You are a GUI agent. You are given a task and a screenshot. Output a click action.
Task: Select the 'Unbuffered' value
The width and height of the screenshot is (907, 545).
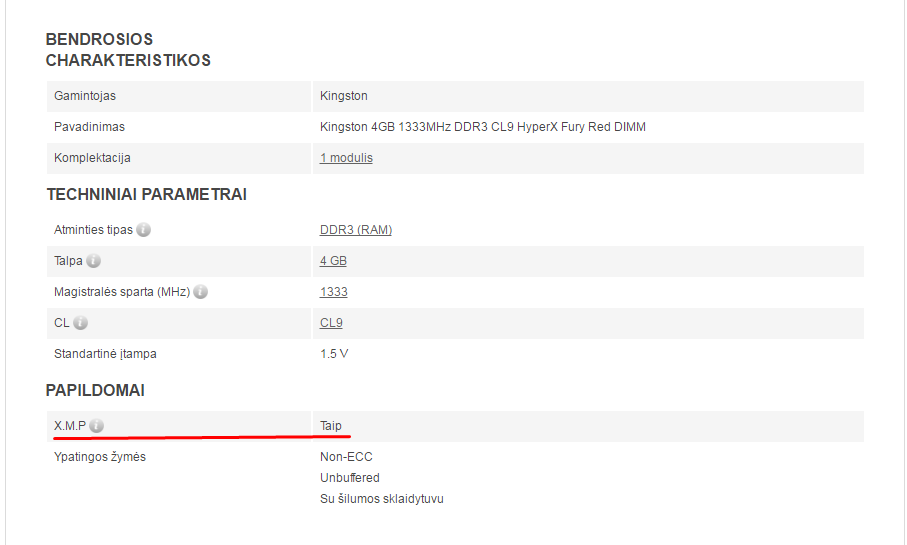(349, 478)
